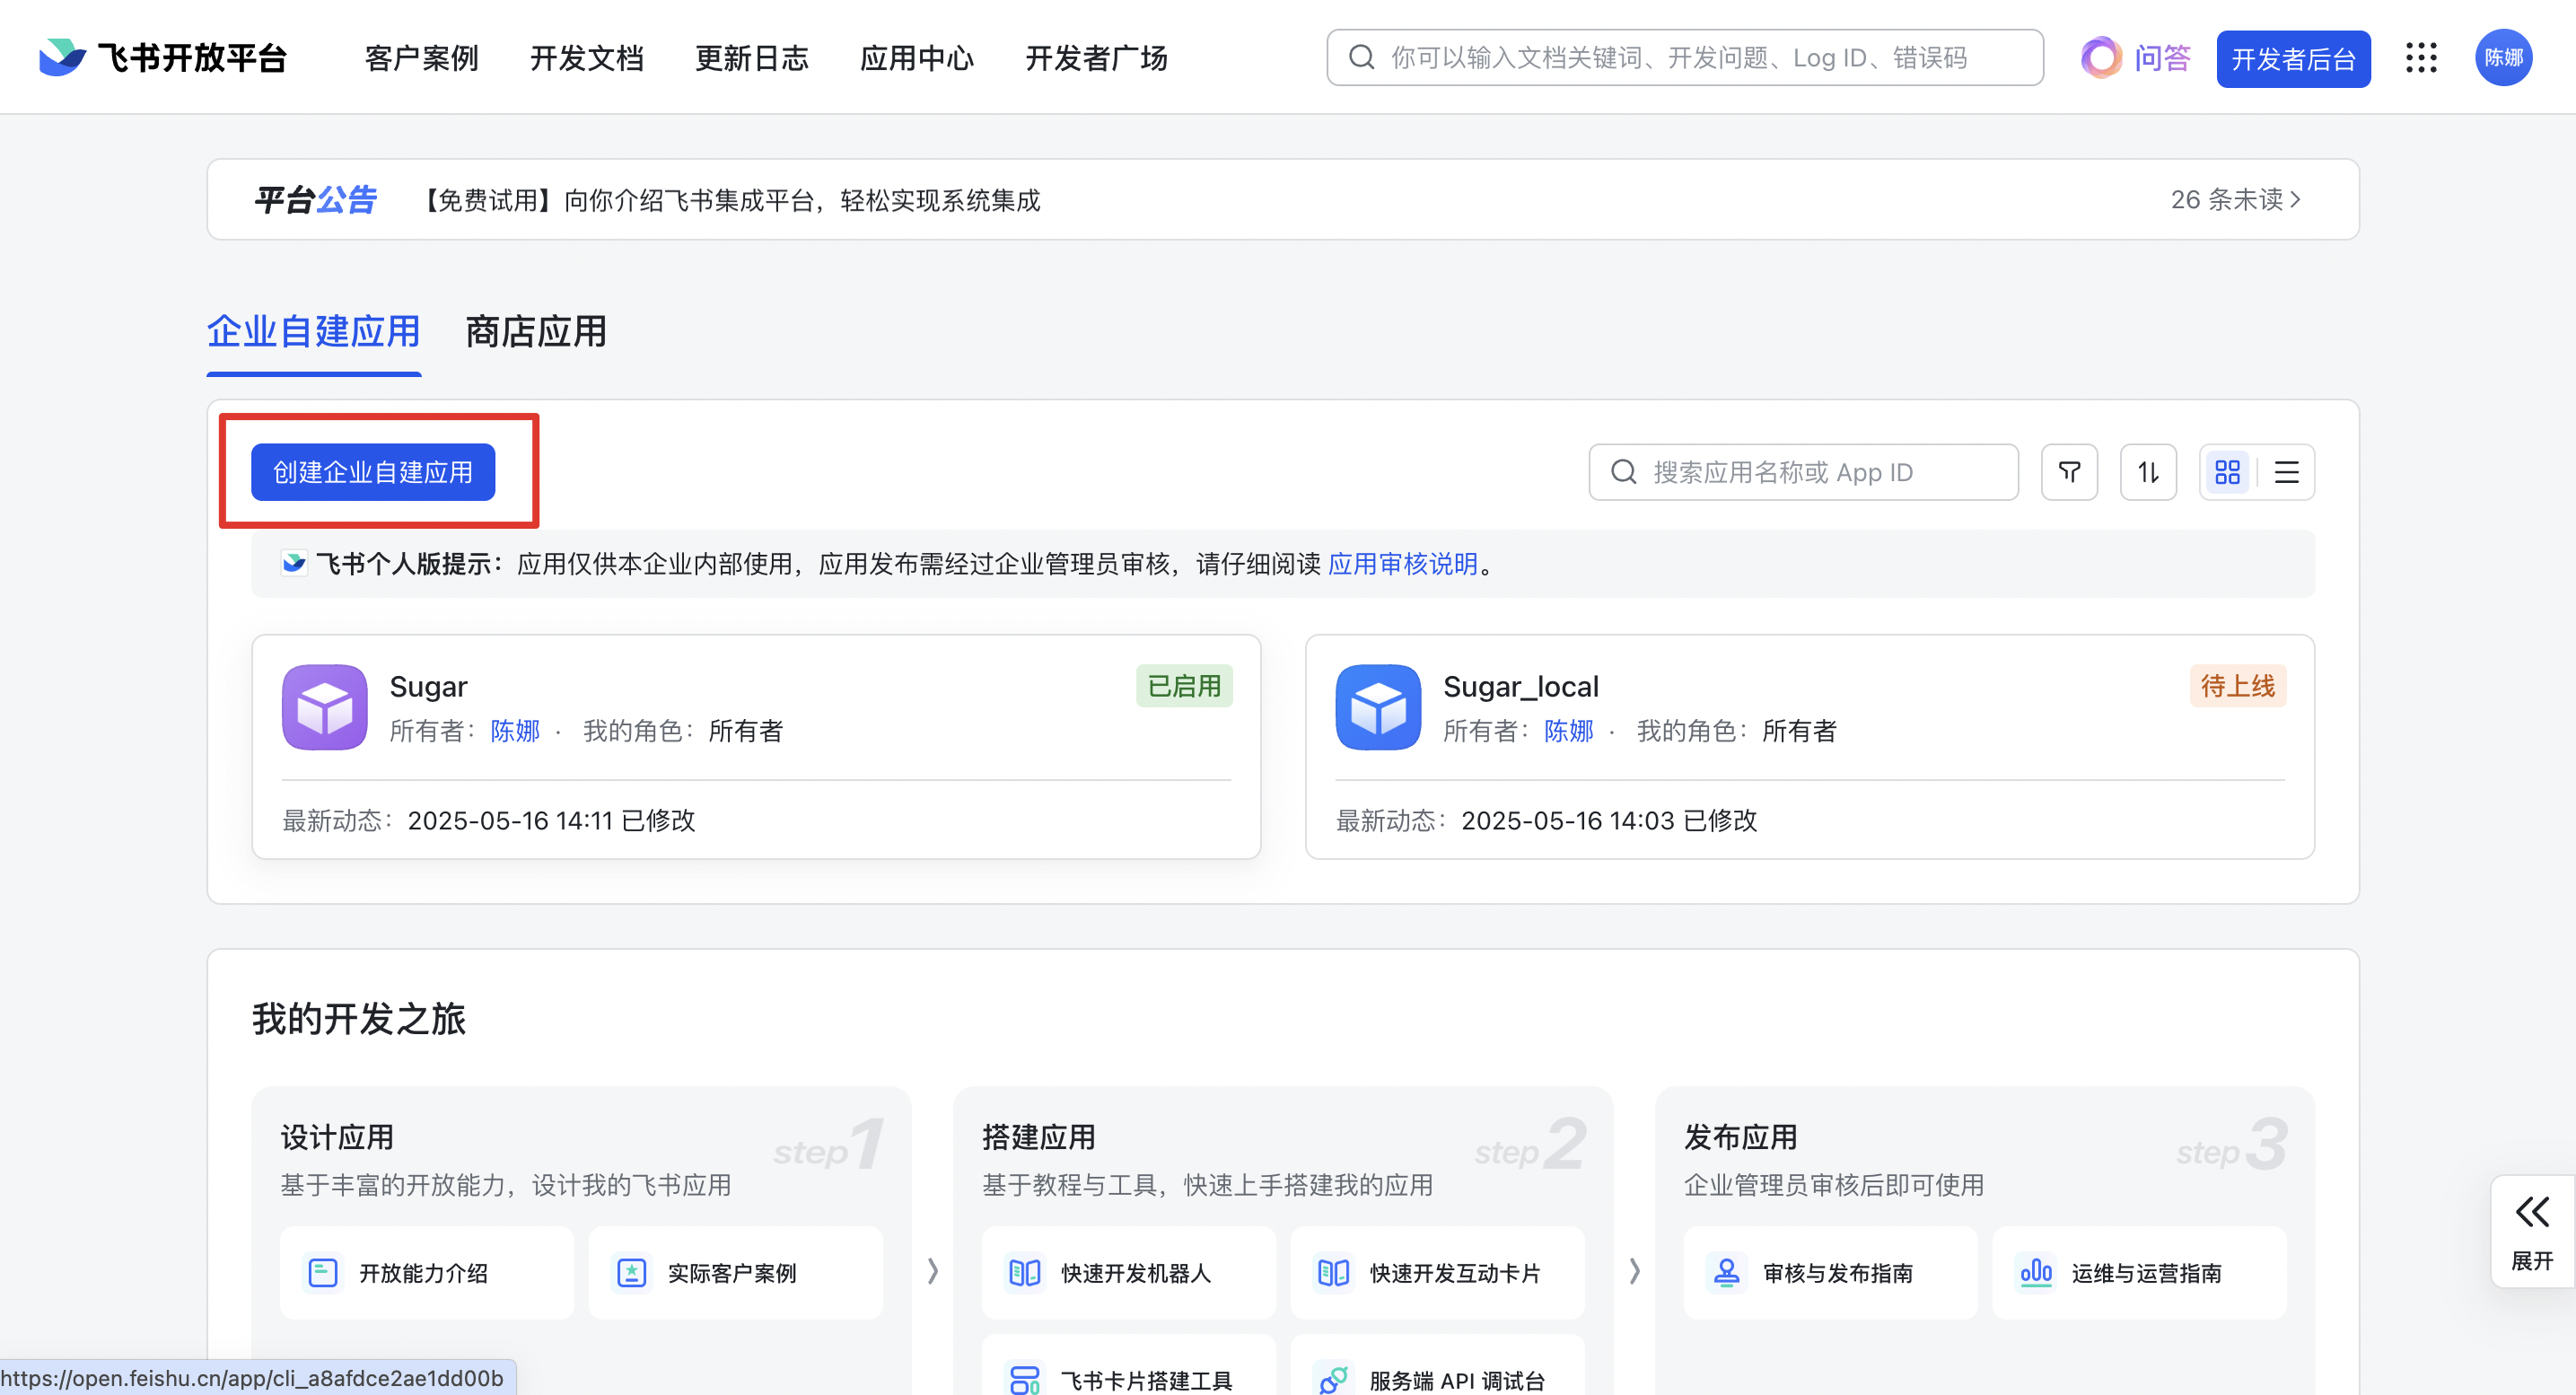
Task: Click 创建企业自建应用 button
Action: point(373,472)
